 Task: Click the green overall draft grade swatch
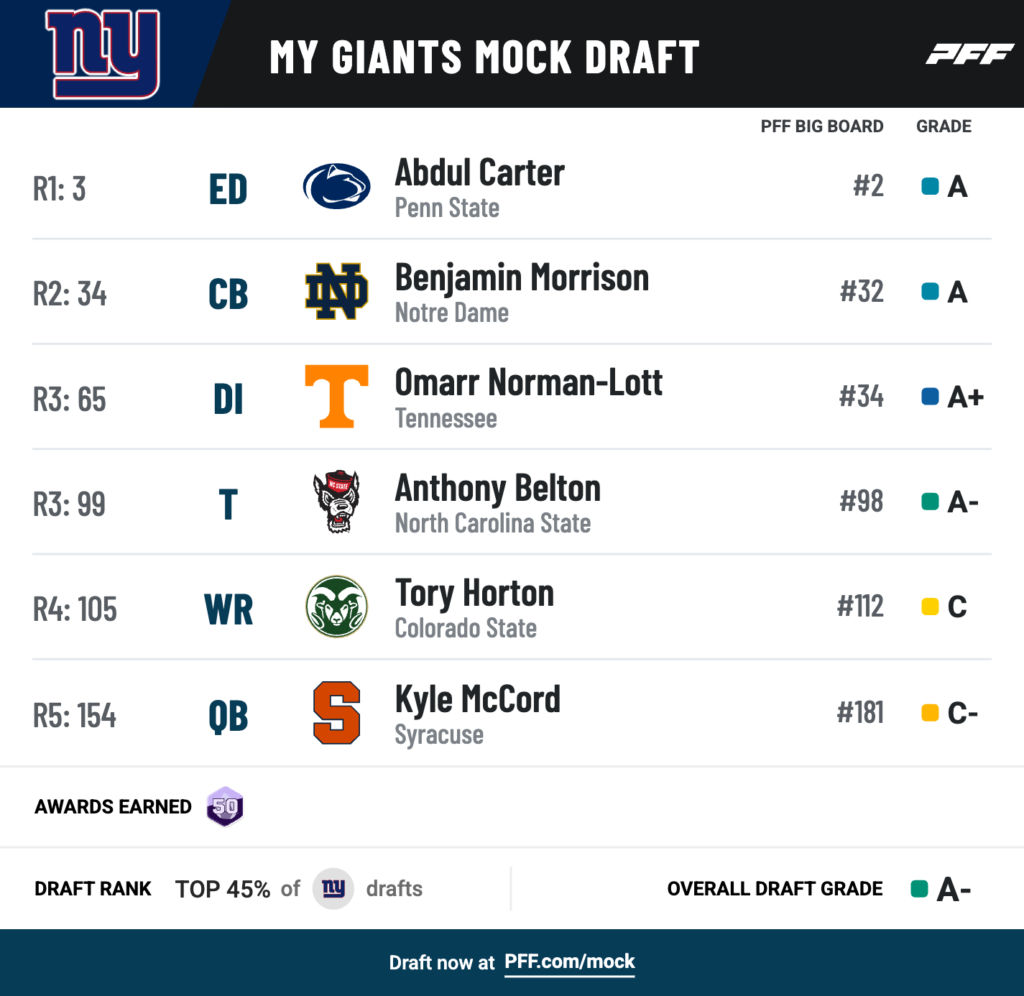pos(920,889)
